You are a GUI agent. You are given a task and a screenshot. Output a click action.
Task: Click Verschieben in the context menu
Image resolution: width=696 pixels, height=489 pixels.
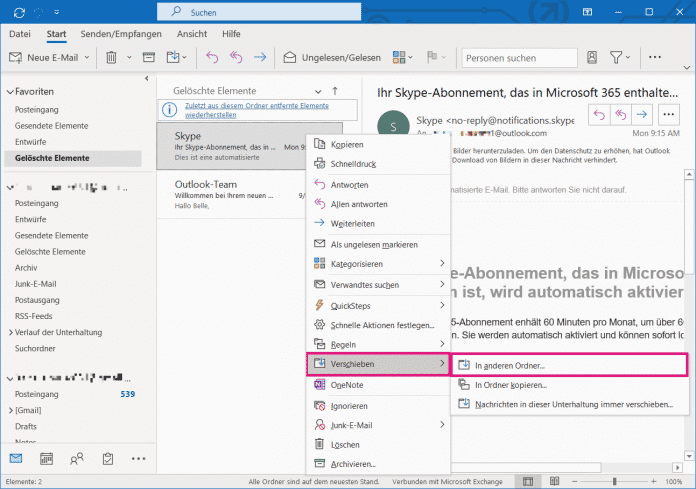[378, 364]
